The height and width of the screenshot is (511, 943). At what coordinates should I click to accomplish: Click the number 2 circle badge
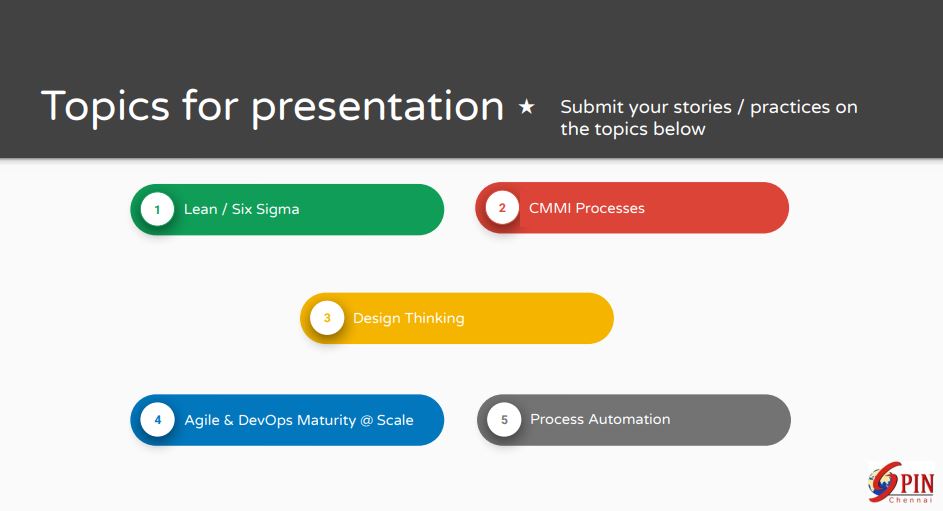click(502, 208)
